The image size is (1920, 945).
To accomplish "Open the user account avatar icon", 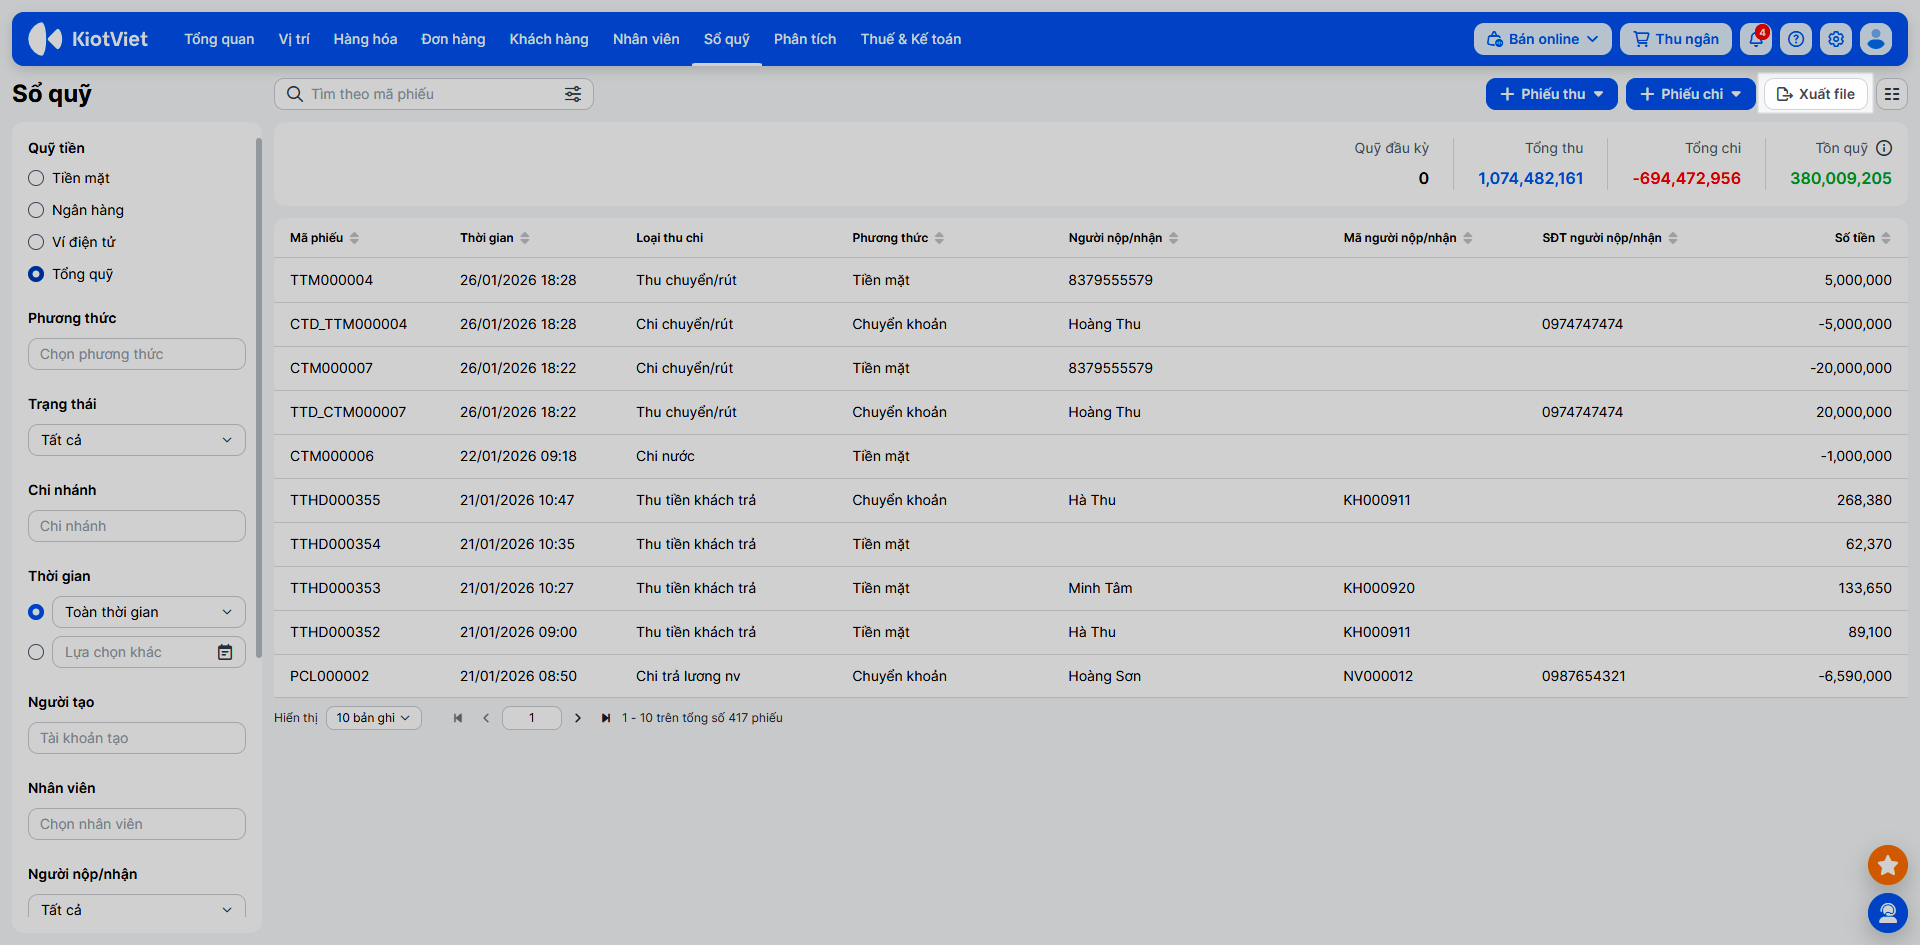I will tap(1876, 39).
